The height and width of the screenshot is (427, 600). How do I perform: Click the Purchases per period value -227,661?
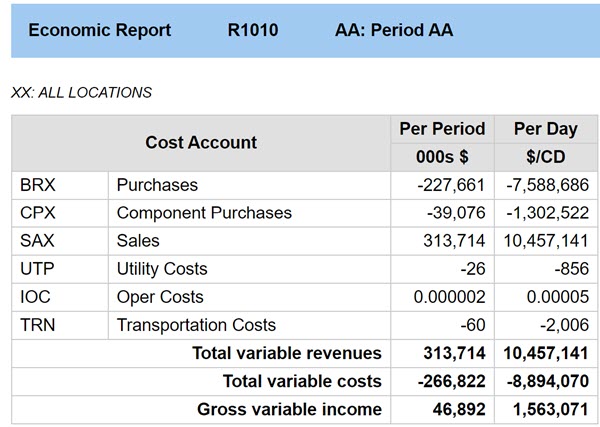(451, 185)
